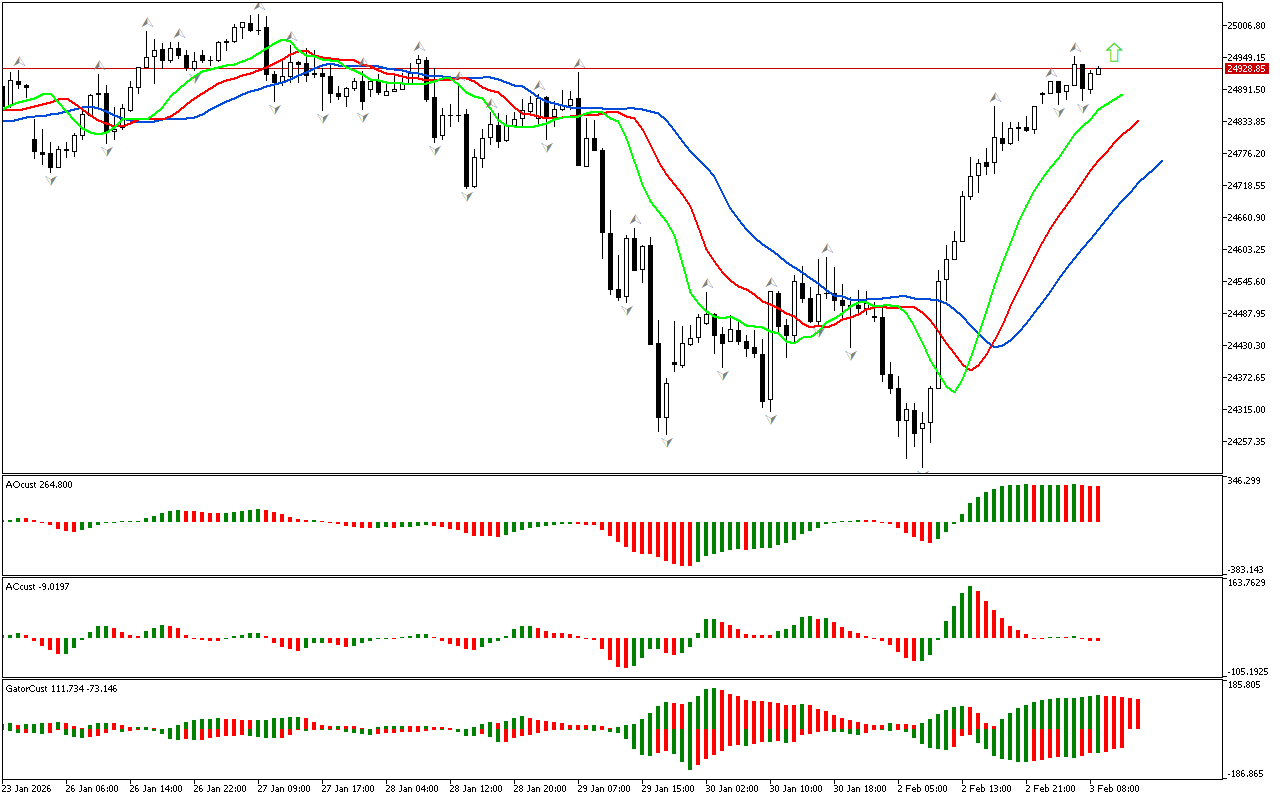This screenshot has height=800, width=1280.
Task: Select the red 24928.85 price tag on the axis
Action: click(1246, 69)
